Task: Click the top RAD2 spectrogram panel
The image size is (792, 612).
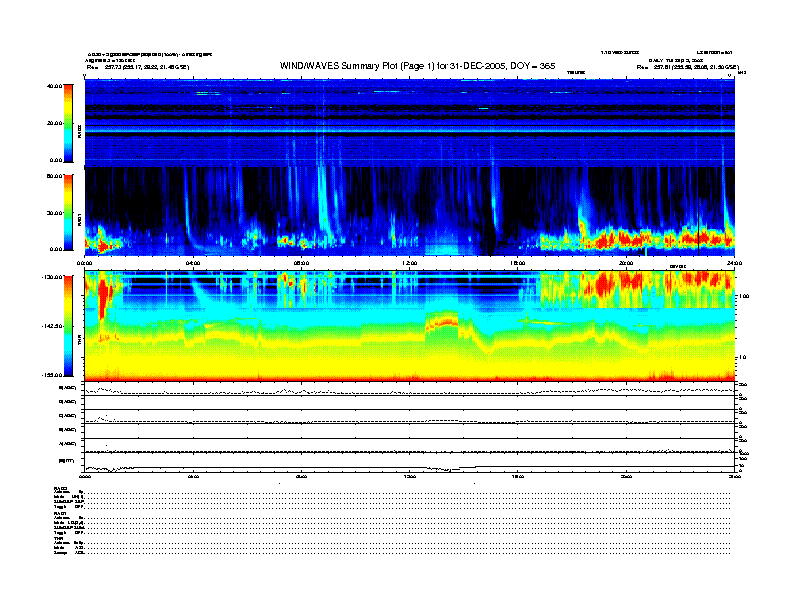Action: pyautogui.click(x=409, y=122)
